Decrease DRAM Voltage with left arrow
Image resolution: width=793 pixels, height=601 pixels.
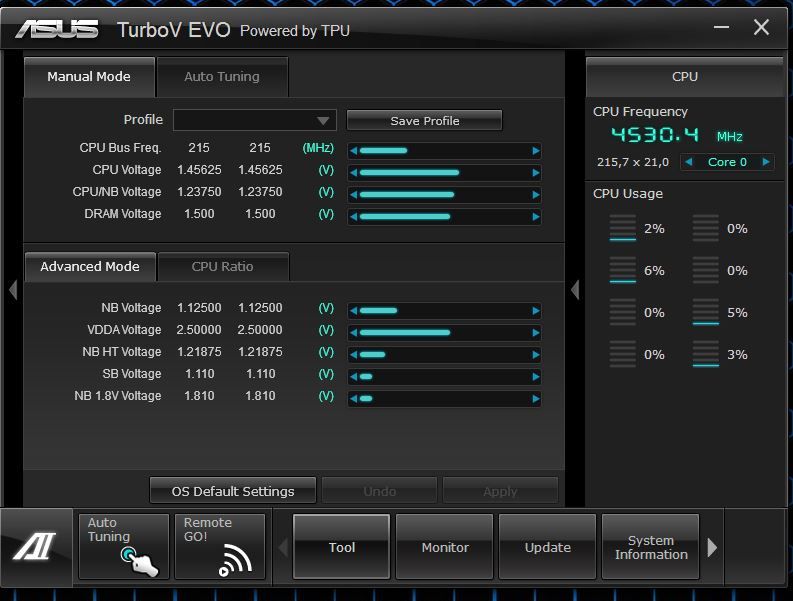click(354, 217)
